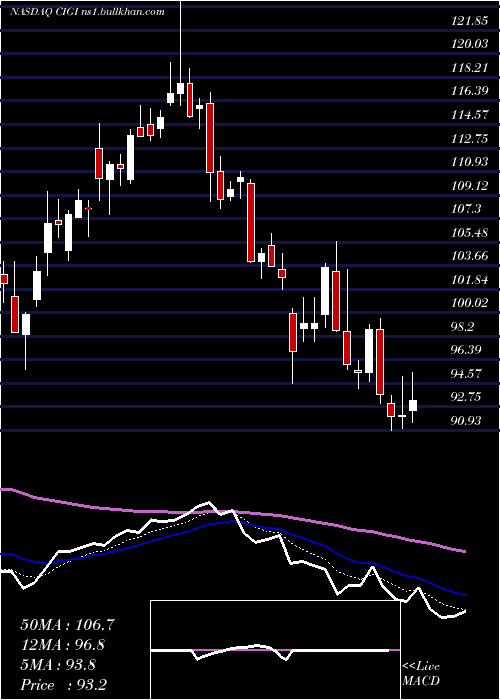Click the 116.39 price axis label
Image resolution: width=500 pixels, height=700 pixels.
coord(468,92)
